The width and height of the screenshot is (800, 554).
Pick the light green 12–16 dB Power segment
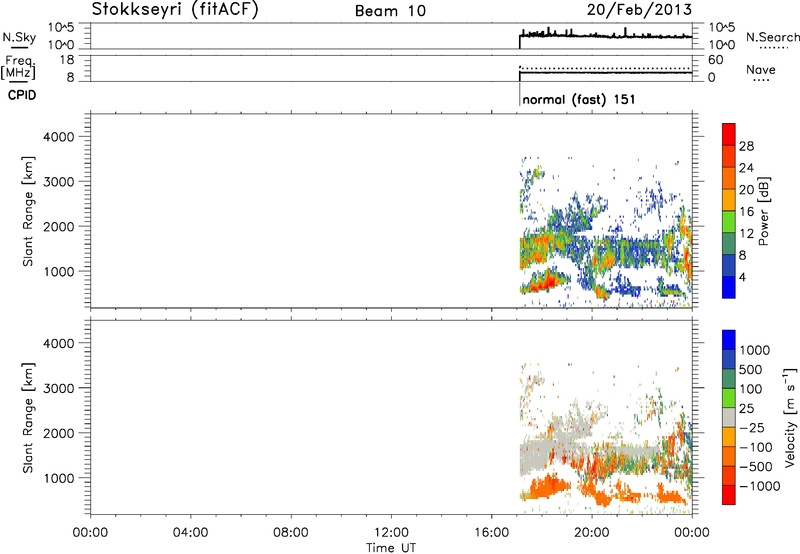[729, 221]
